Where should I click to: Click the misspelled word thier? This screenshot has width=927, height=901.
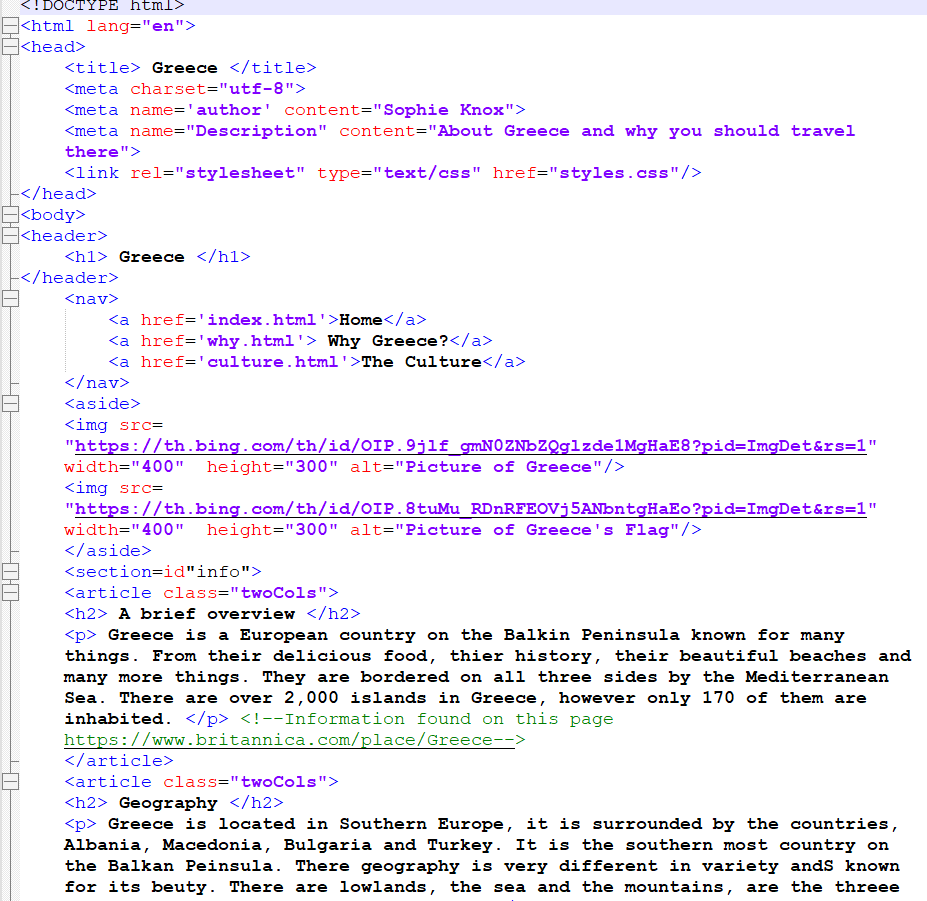[x=477, y=656]
